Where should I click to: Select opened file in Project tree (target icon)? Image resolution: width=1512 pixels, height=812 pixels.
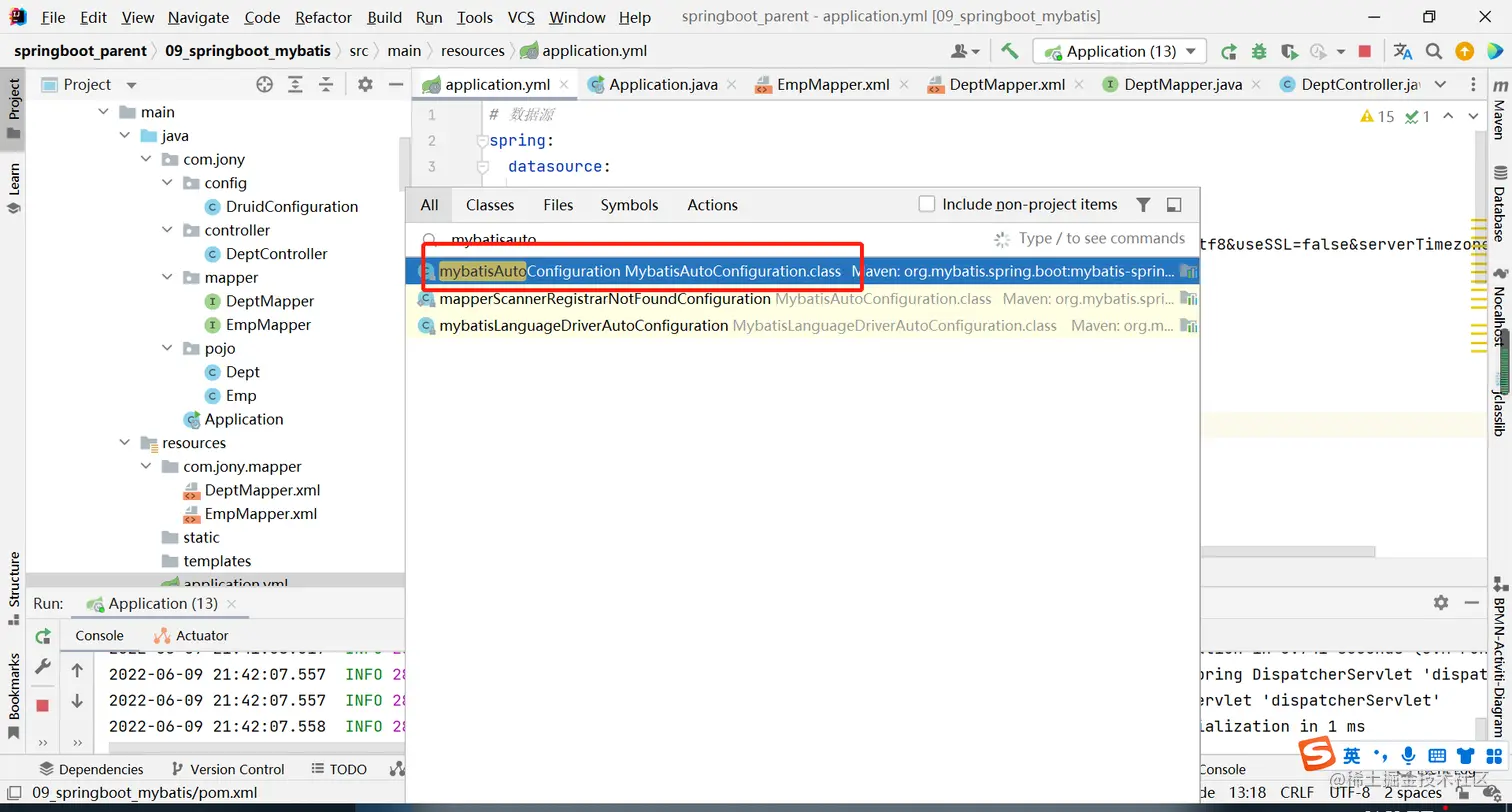coord(264,85)
